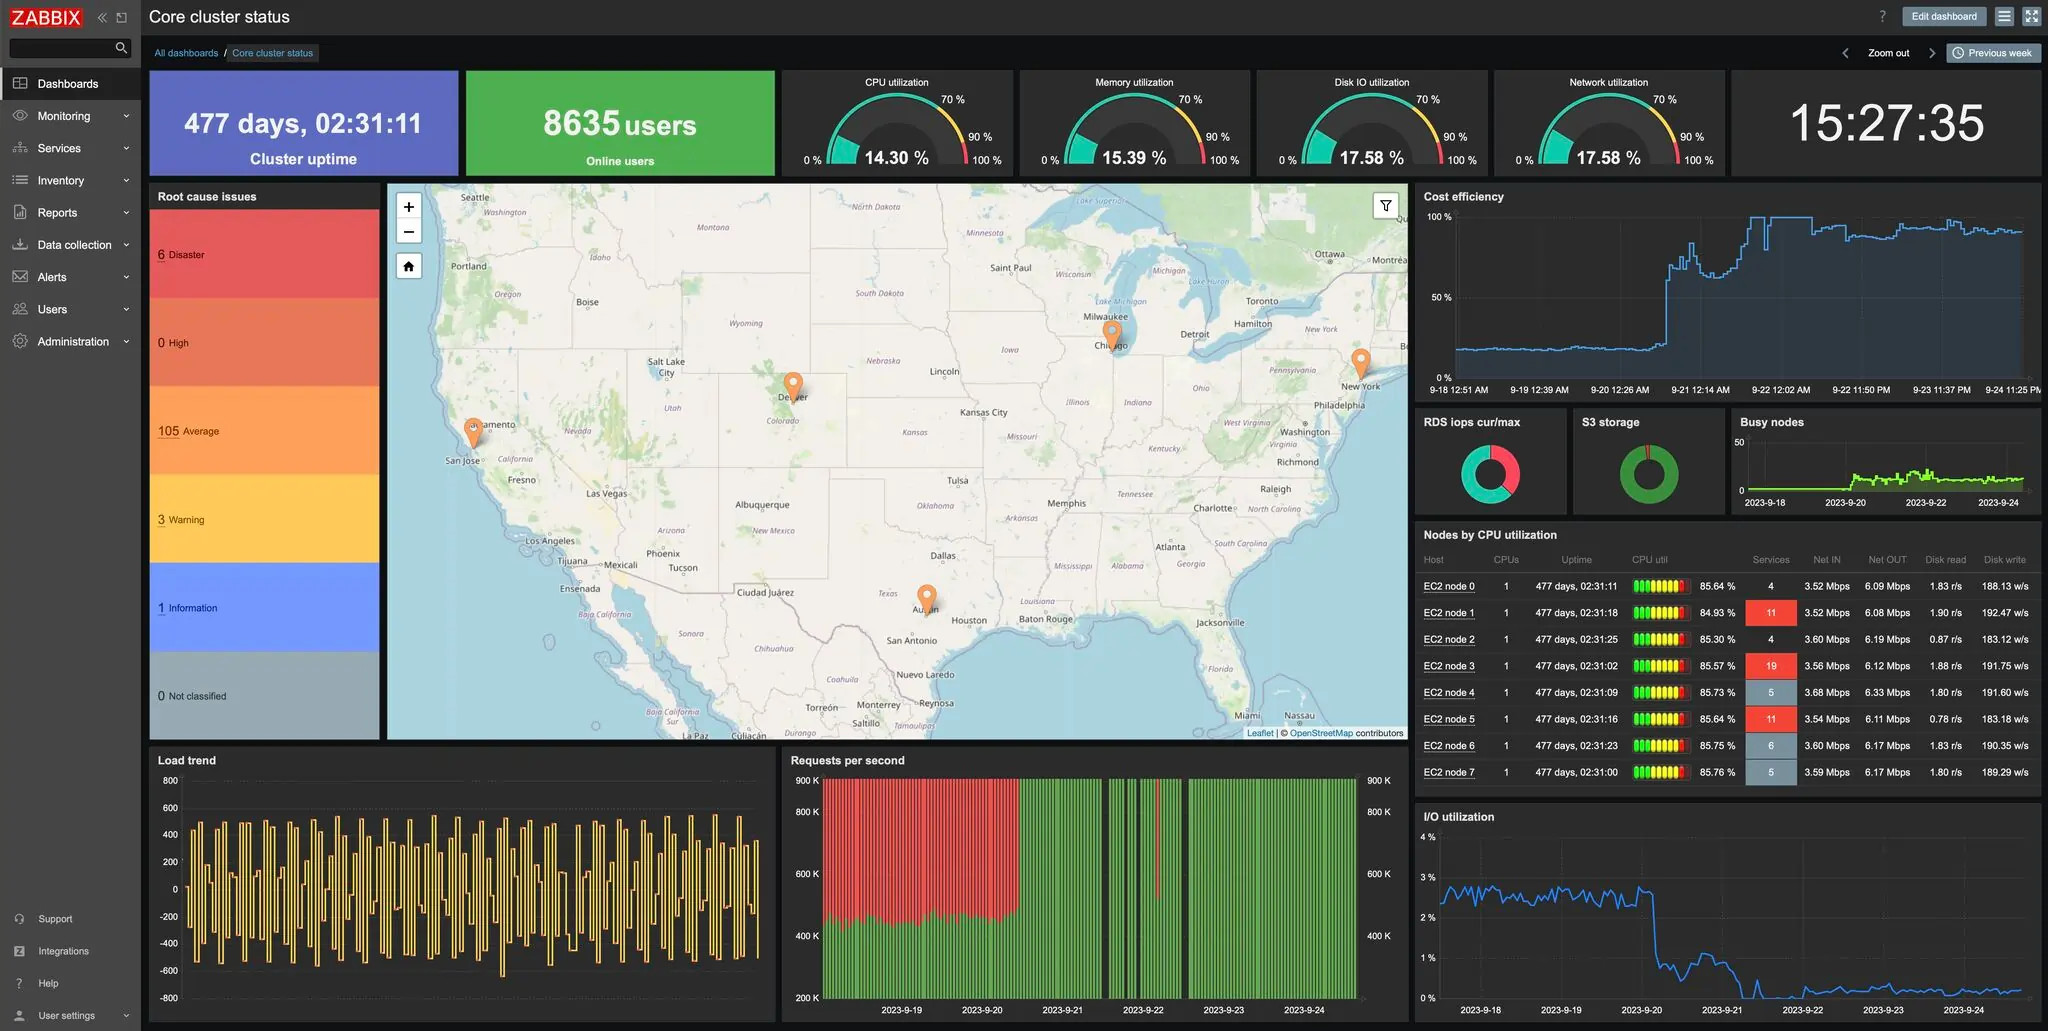
Task: Open the Dashboards menu item
Action: pos(67,84)
